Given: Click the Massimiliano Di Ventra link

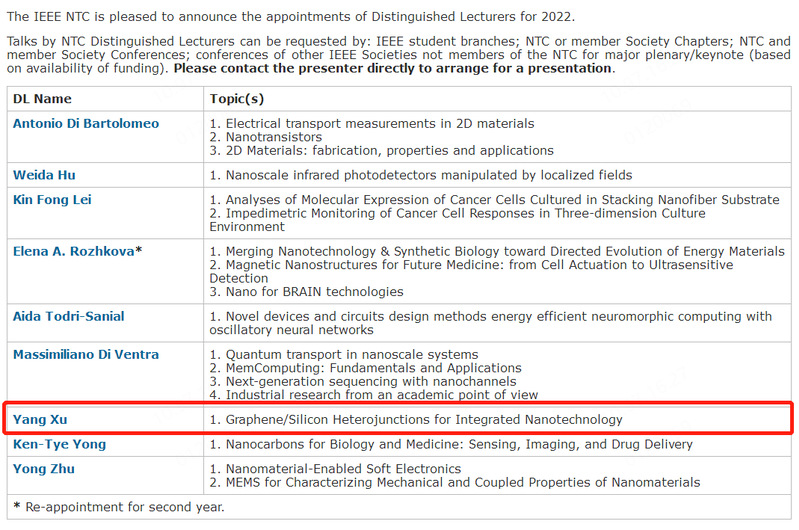Looking at the screenshot, I should click(x=85, y=354).
